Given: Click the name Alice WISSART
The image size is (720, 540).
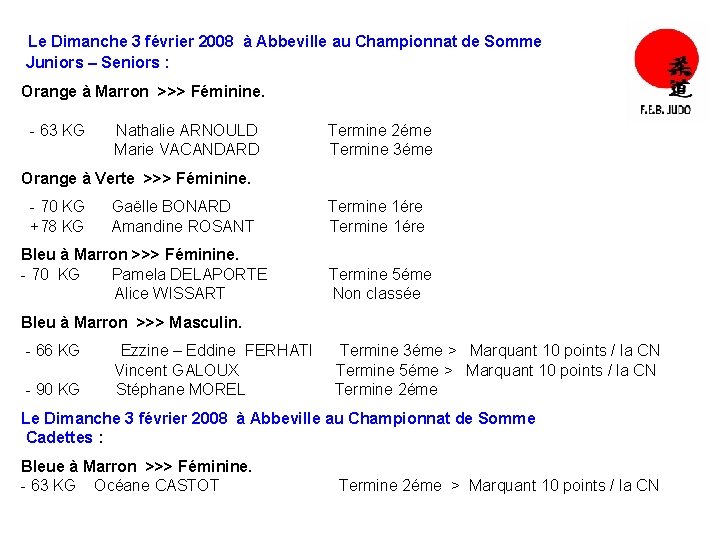Looking at the screenshot, I should tap(170, 294).
